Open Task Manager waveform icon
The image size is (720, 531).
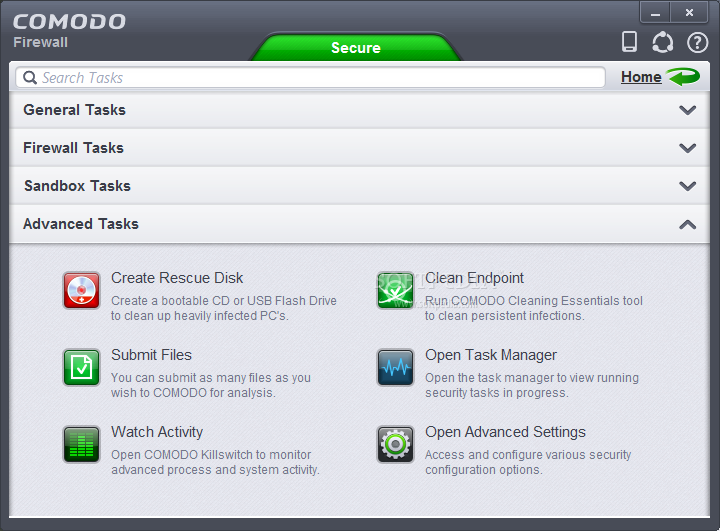pyautogui.click(x=395, y=367)
